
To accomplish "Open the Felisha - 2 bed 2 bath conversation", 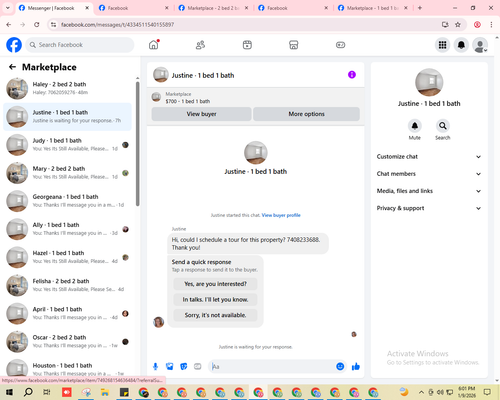I will point(68,285).
